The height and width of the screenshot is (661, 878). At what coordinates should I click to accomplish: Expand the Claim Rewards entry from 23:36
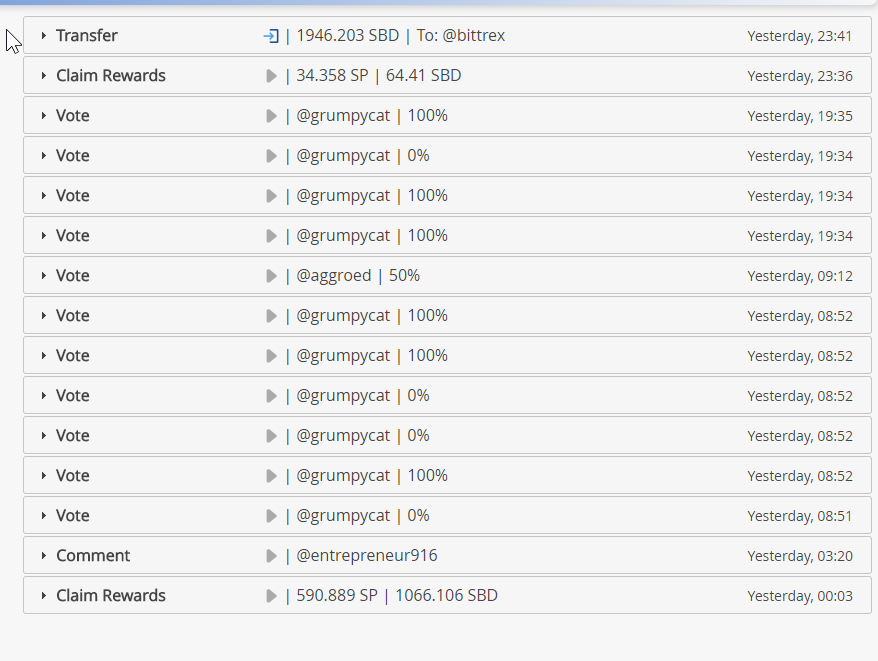coord(44,76)
